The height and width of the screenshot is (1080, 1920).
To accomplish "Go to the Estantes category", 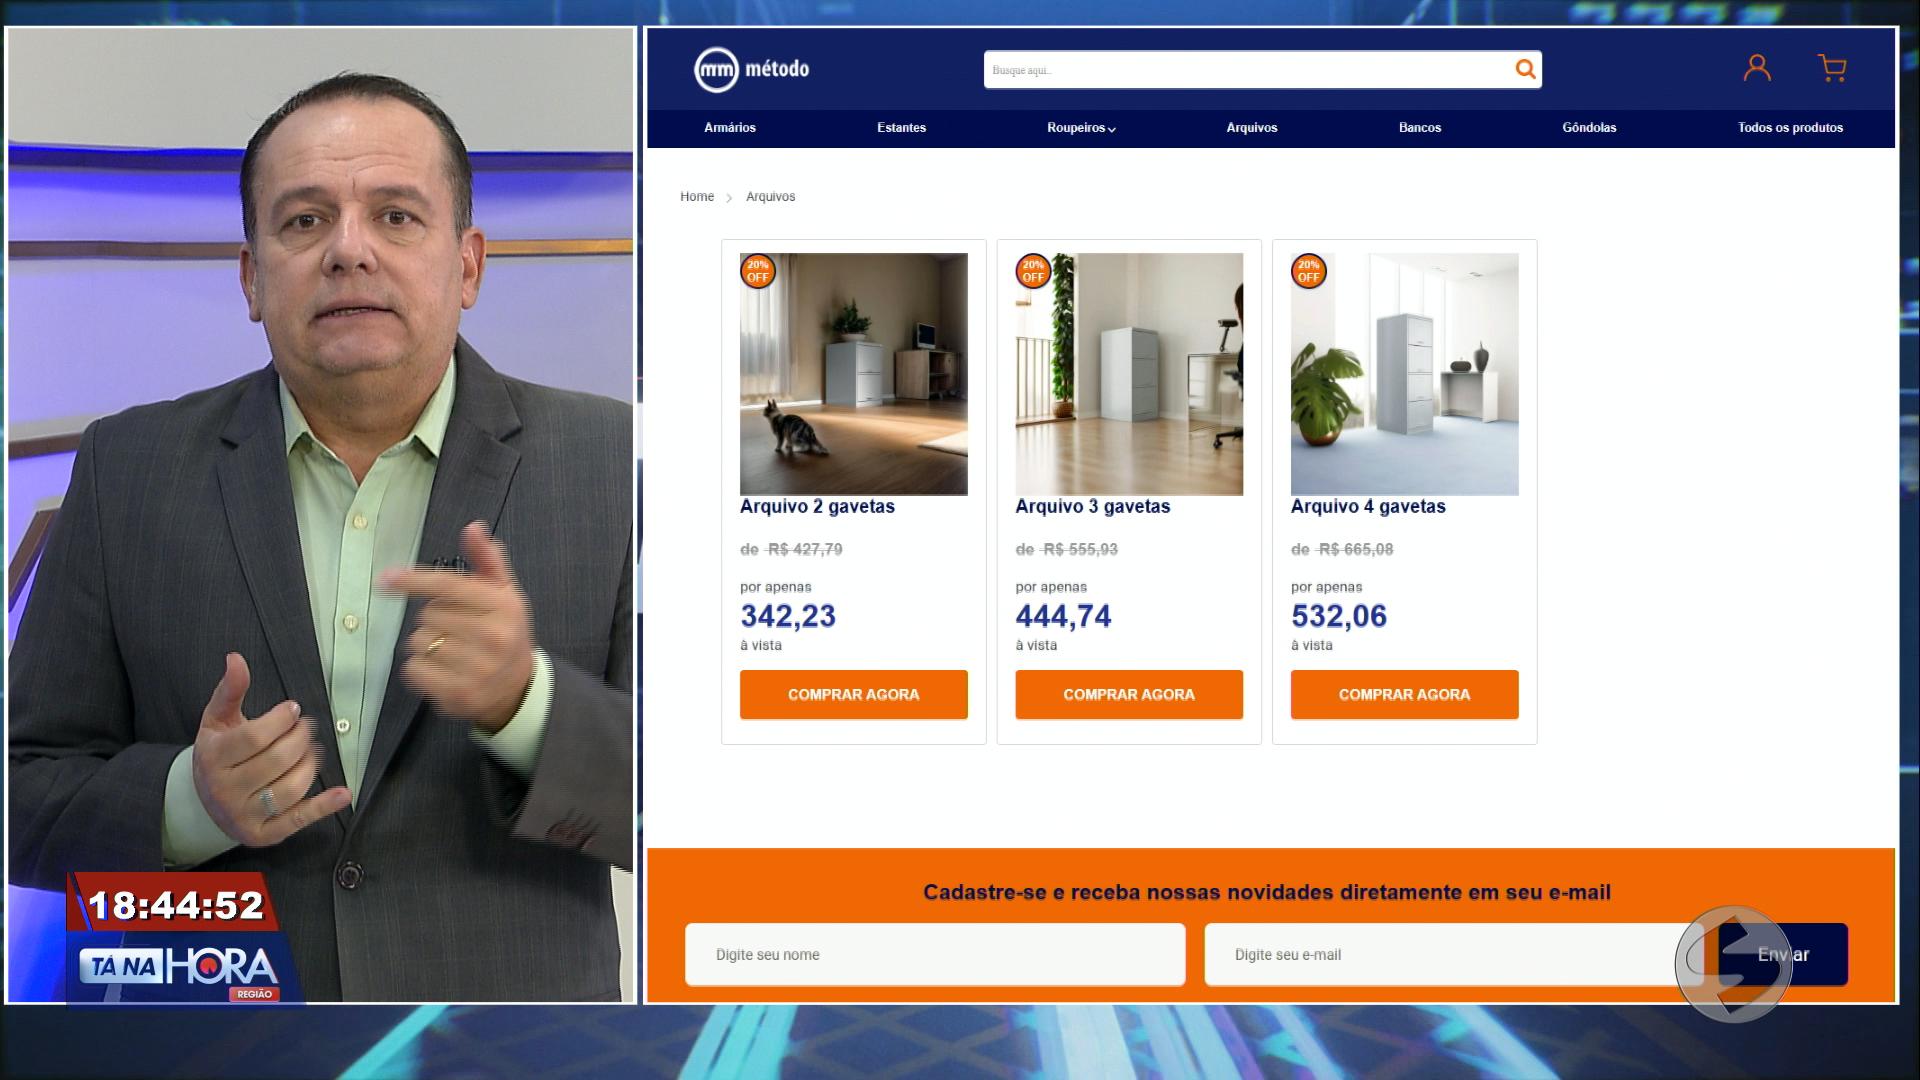I will coord(902,128).
